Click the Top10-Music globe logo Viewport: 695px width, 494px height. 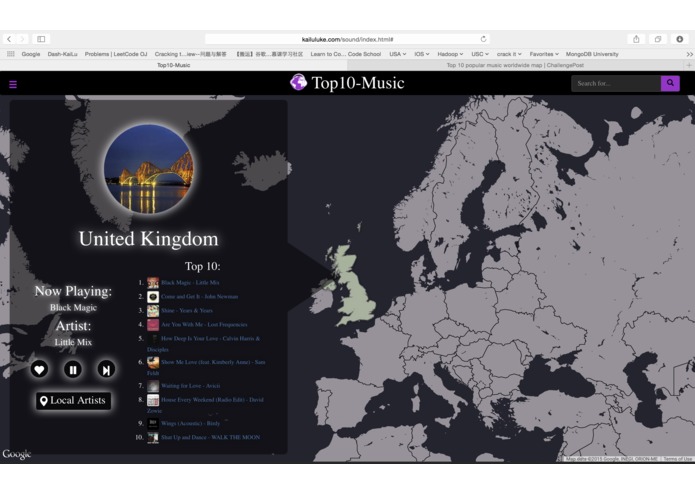coord(298,82)
